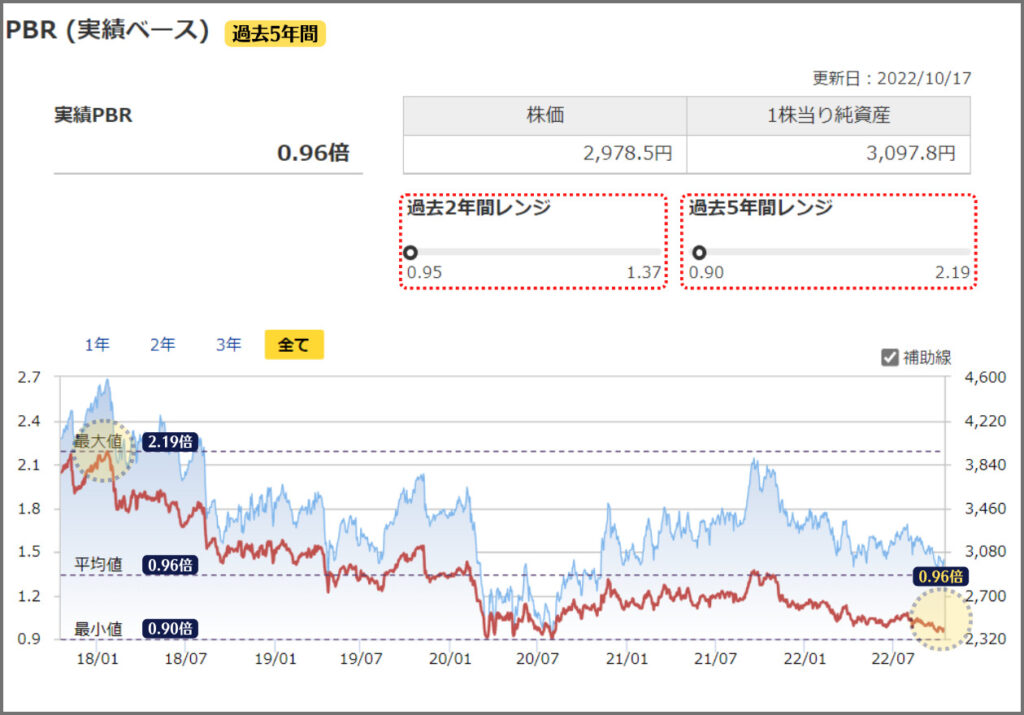1024x715 pixels.
Task: Click the 2.19倍 maximum value label
Action: (170, 442)
